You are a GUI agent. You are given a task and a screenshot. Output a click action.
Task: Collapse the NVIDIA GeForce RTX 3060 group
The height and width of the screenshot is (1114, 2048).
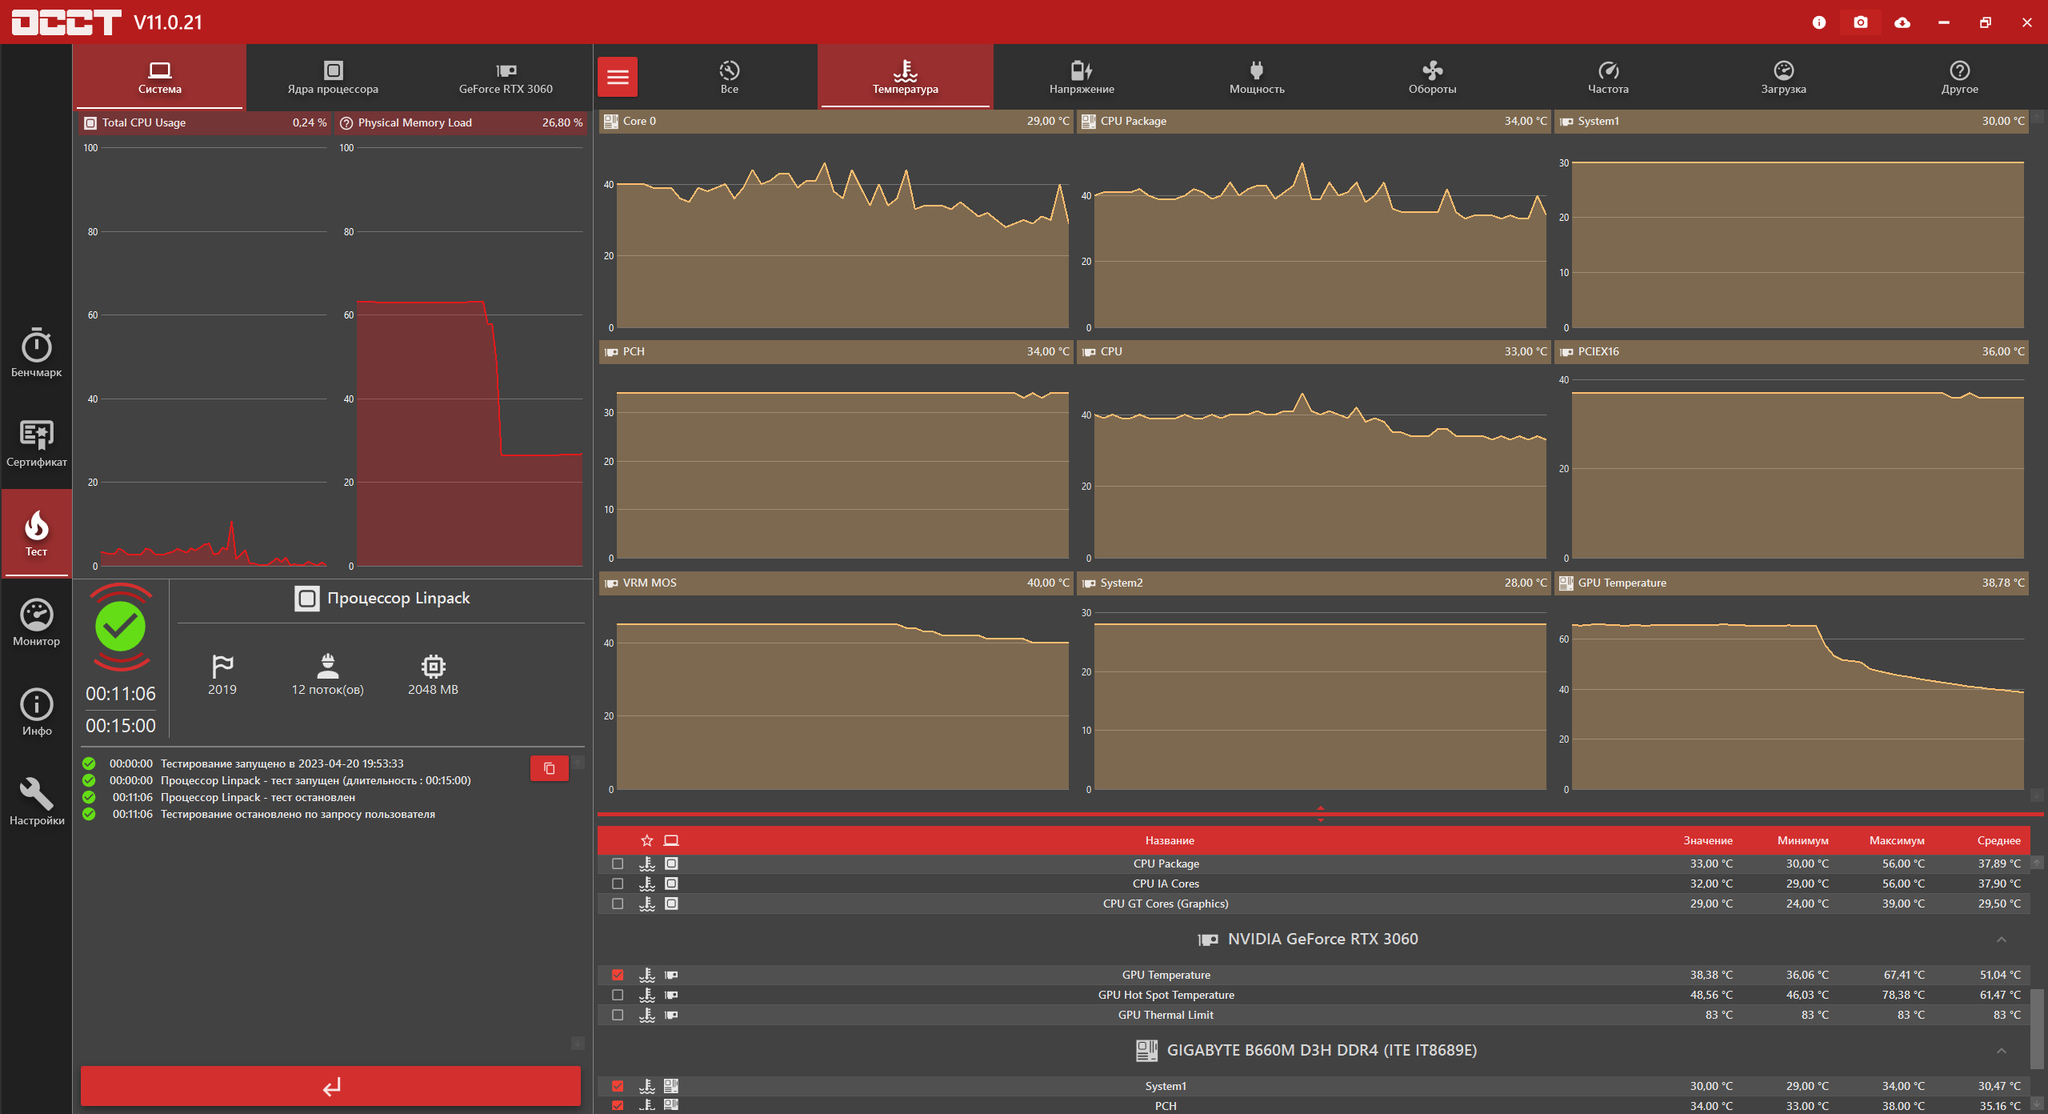tap(2001, 940)
